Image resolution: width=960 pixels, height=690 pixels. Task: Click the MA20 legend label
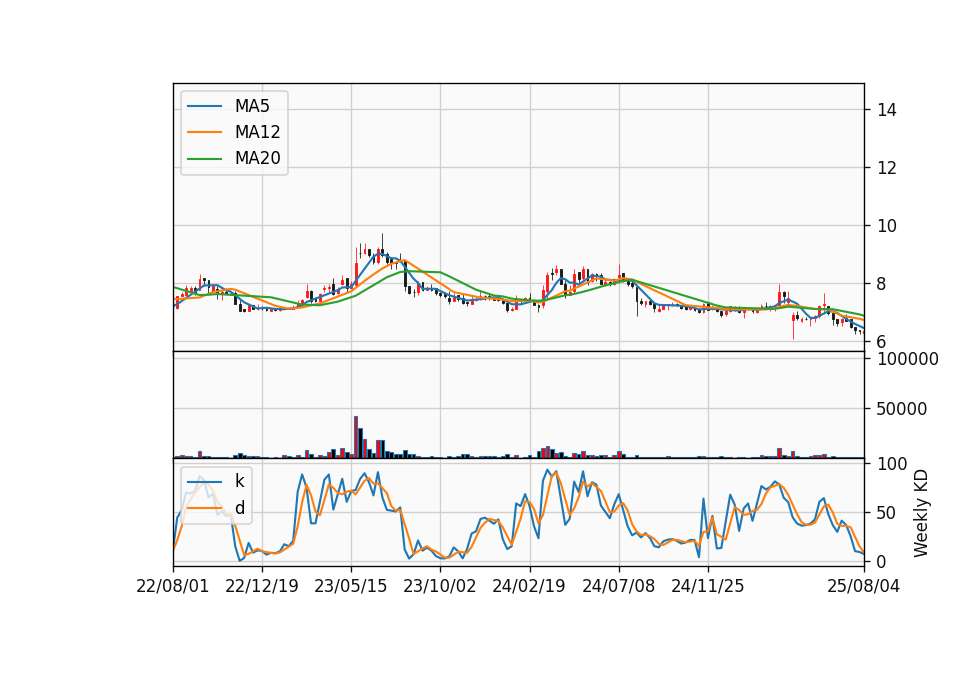coord(257,159)
